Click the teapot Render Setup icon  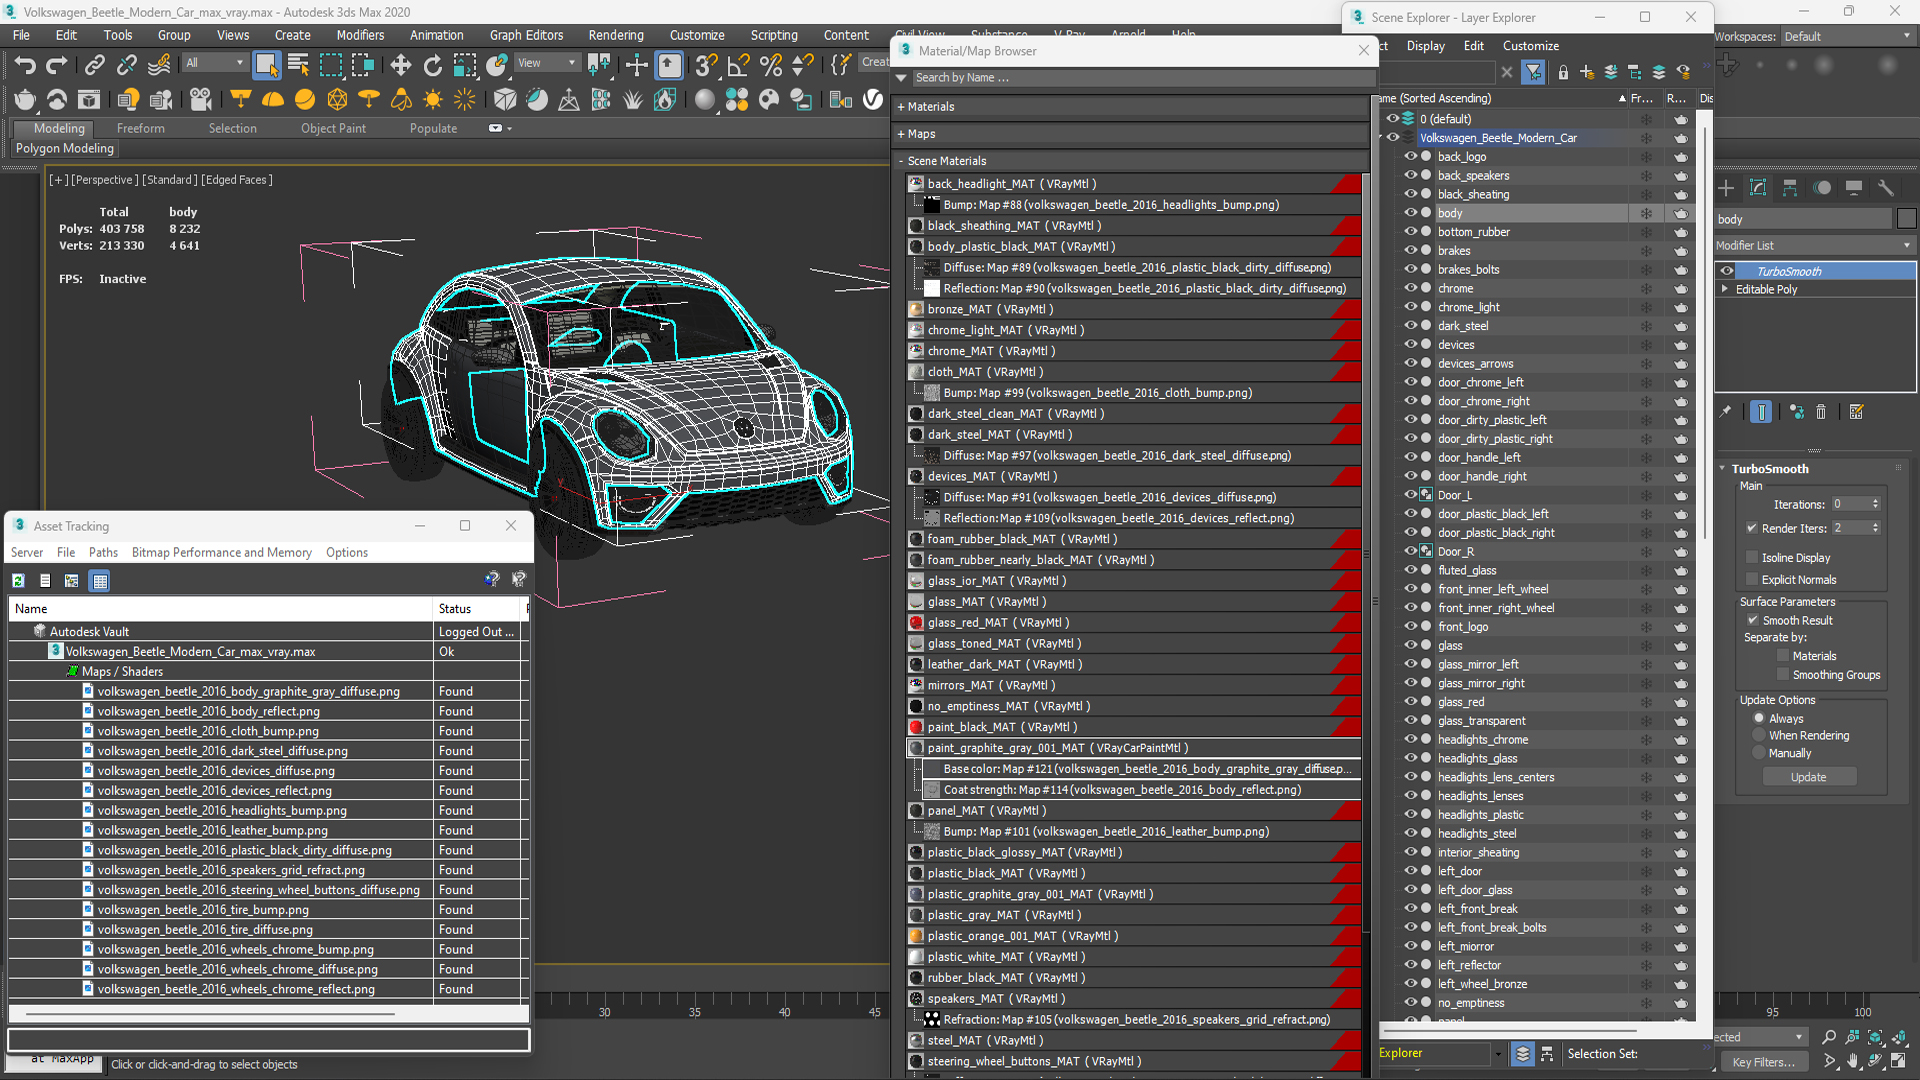click(25, 99)
